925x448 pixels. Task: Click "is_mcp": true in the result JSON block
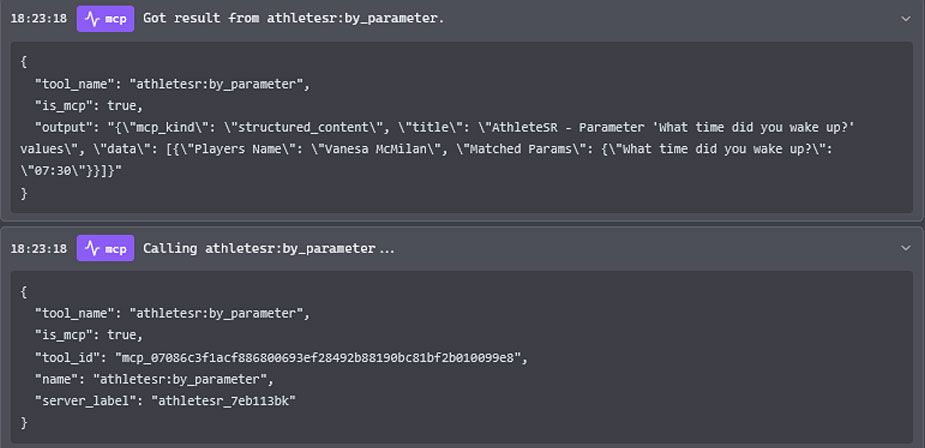[x=89, y=106]
